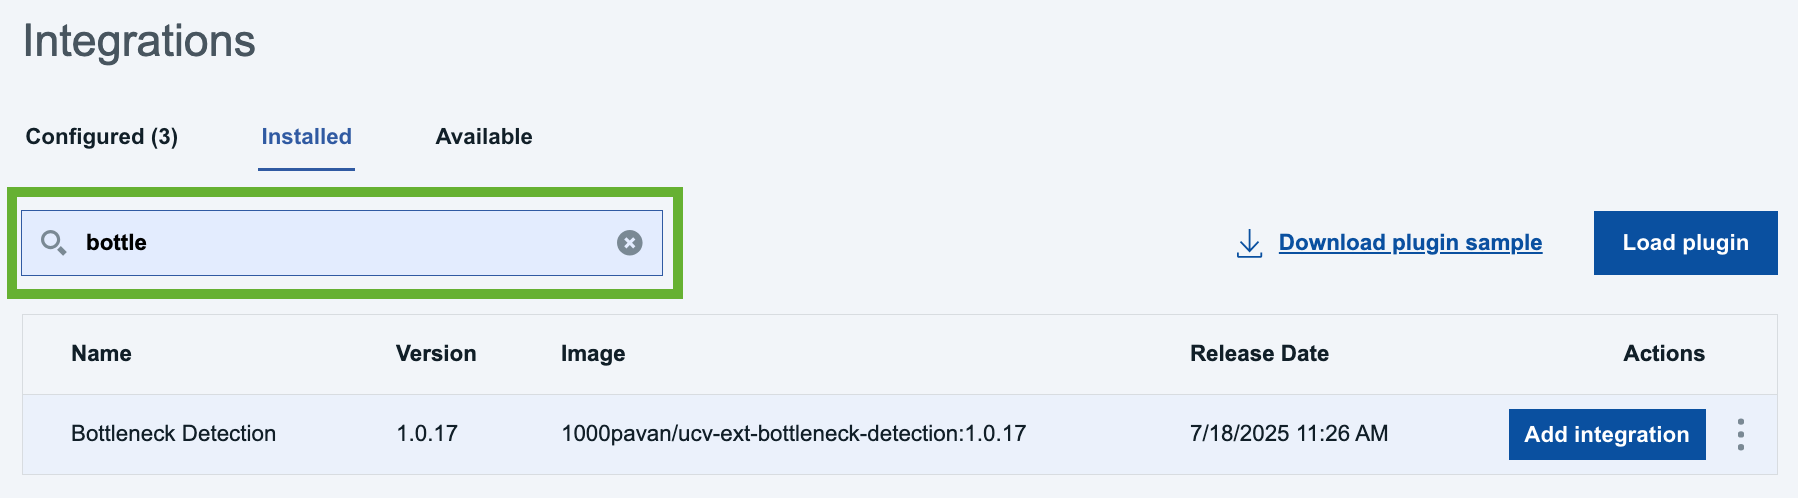
Task: Open the Available tab
Action: tap(484, 137)
